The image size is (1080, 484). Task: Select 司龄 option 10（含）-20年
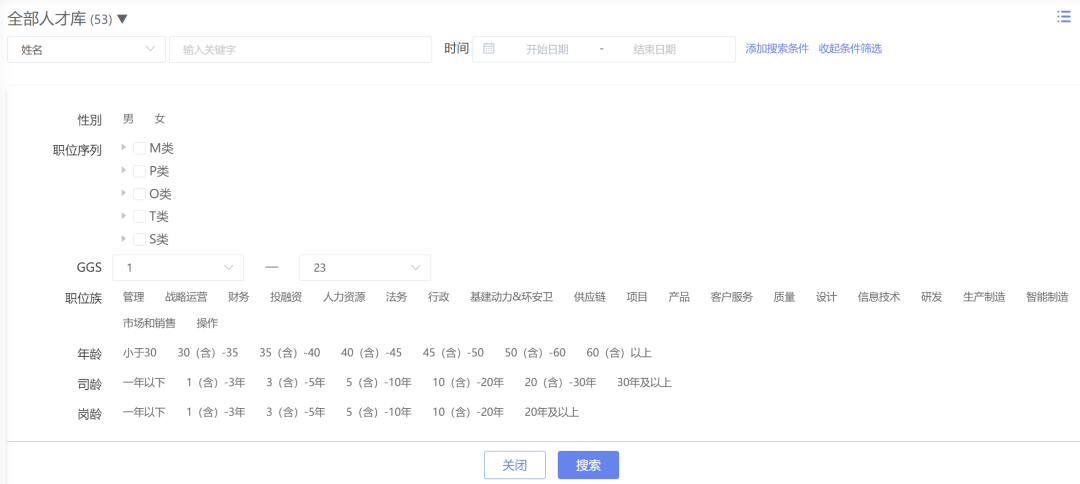point(468,383)
